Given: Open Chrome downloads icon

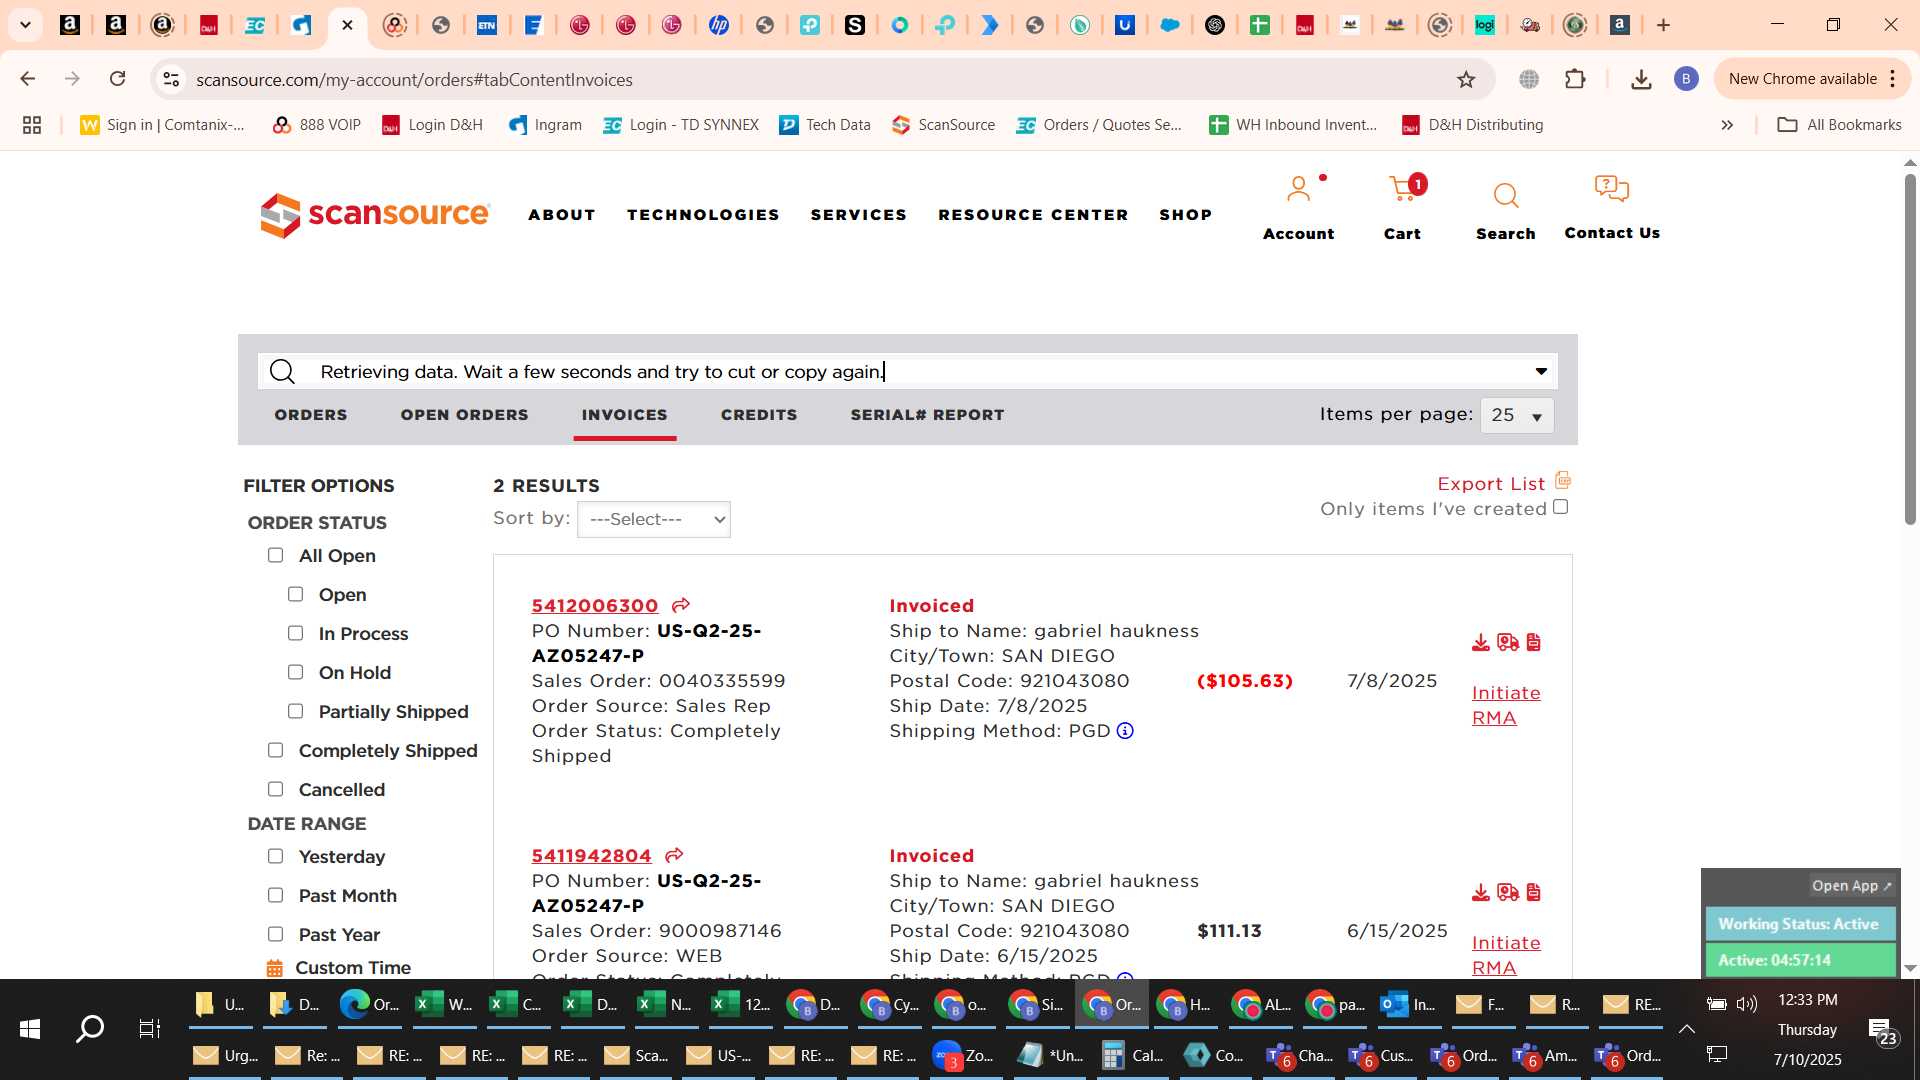Looking at the screenshot, I should 1641,79.
